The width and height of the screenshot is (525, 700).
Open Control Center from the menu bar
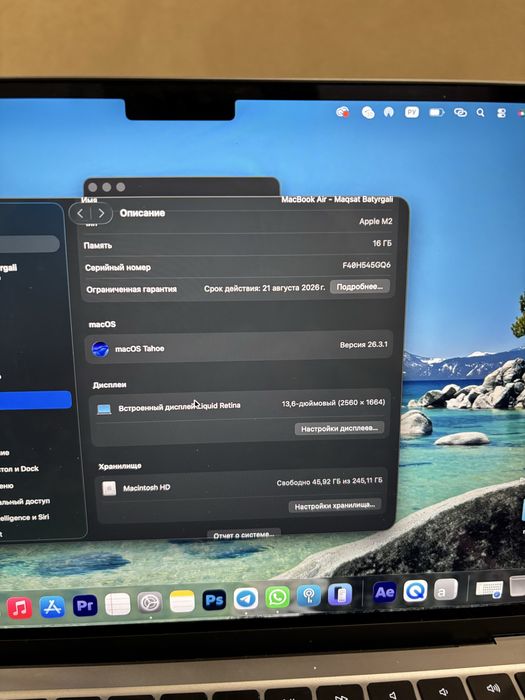(501, 113)
